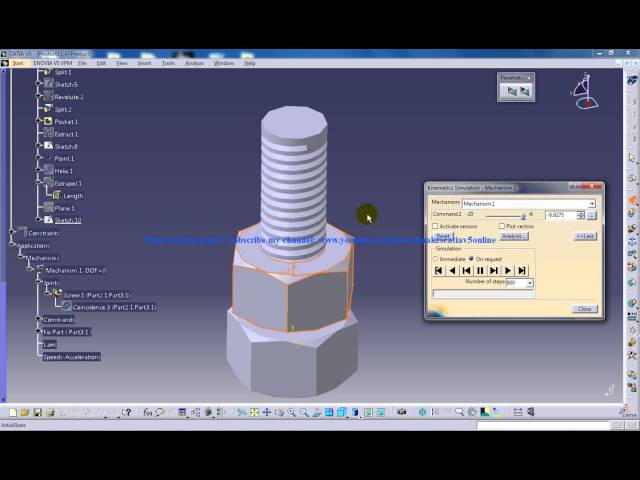Click the Hide/Show icon

pos(368,412)
